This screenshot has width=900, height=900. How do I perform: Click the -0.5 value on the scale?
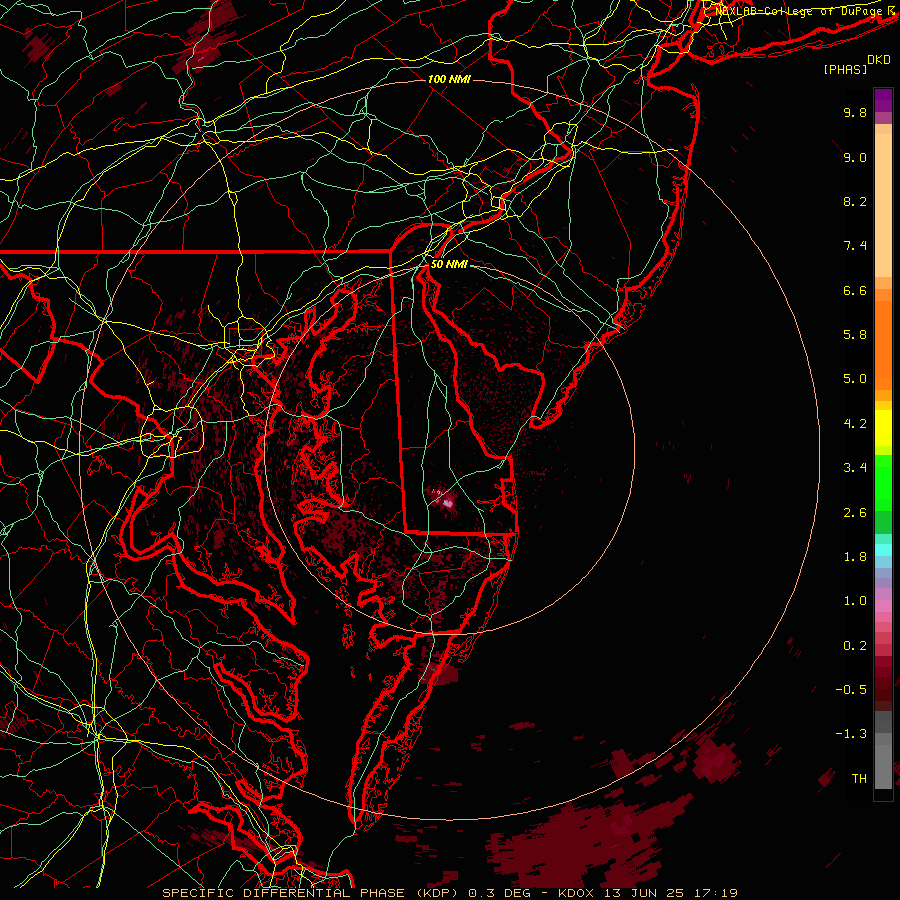point(851,690)
